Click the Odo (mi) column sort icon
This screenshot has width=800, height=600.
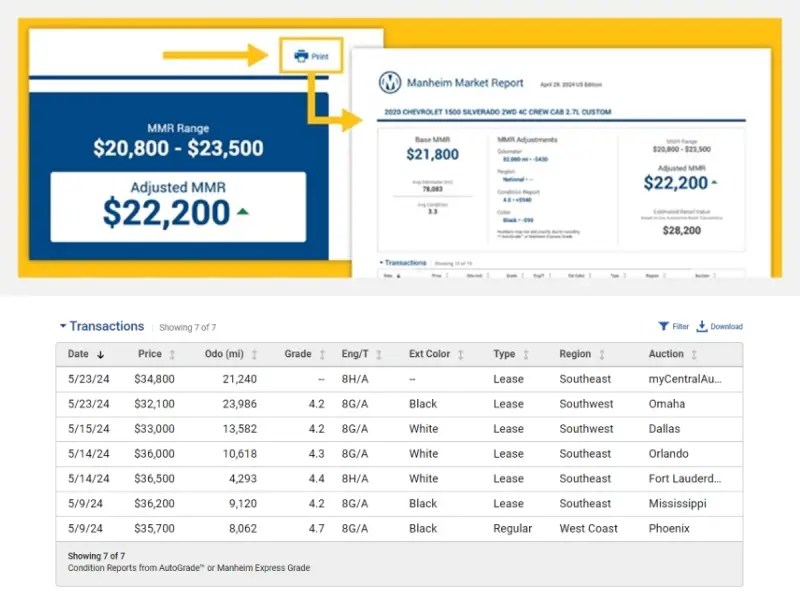[x=255, y=355]
